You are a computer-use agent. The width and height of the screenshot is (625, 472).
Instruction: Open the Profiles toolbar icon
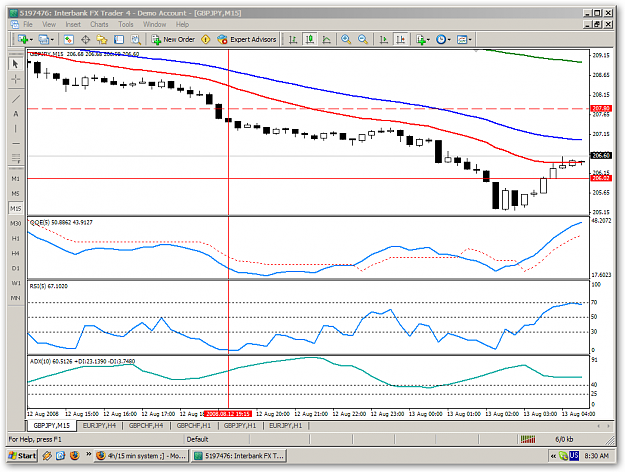click(43, 39)
